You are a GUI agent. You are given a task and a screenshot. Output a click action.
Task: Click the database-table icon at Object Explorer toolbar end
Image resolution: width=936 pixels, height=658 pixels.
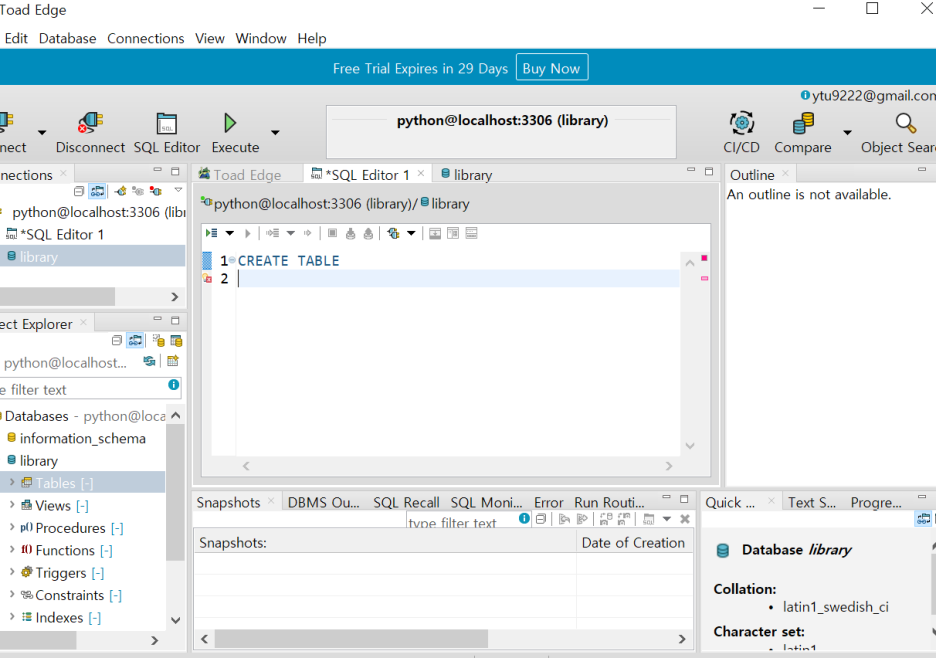click(176, 340)
